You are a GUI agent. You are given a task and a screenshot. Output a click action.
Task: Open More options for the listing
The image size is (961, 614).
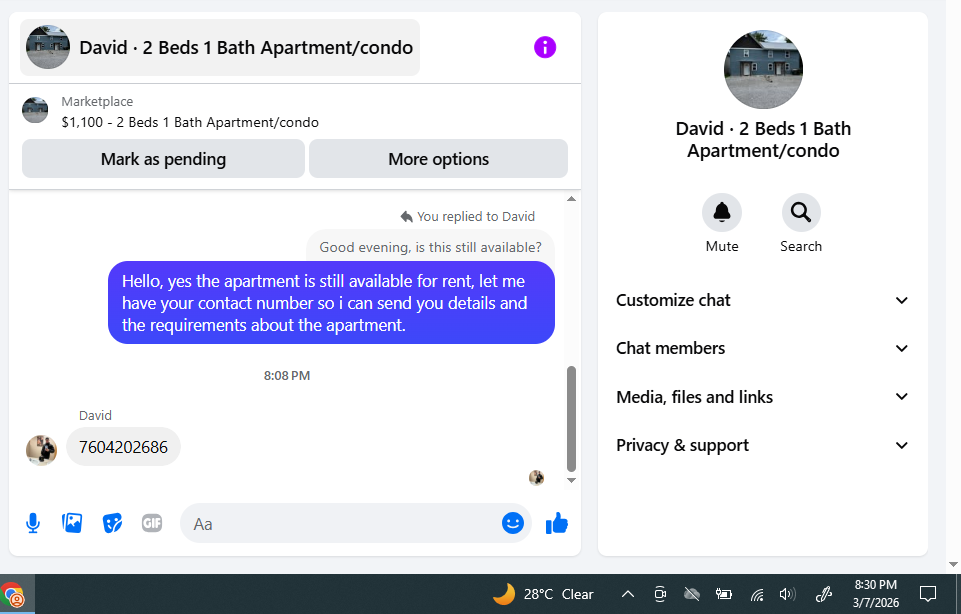click(x=438, y=159)
